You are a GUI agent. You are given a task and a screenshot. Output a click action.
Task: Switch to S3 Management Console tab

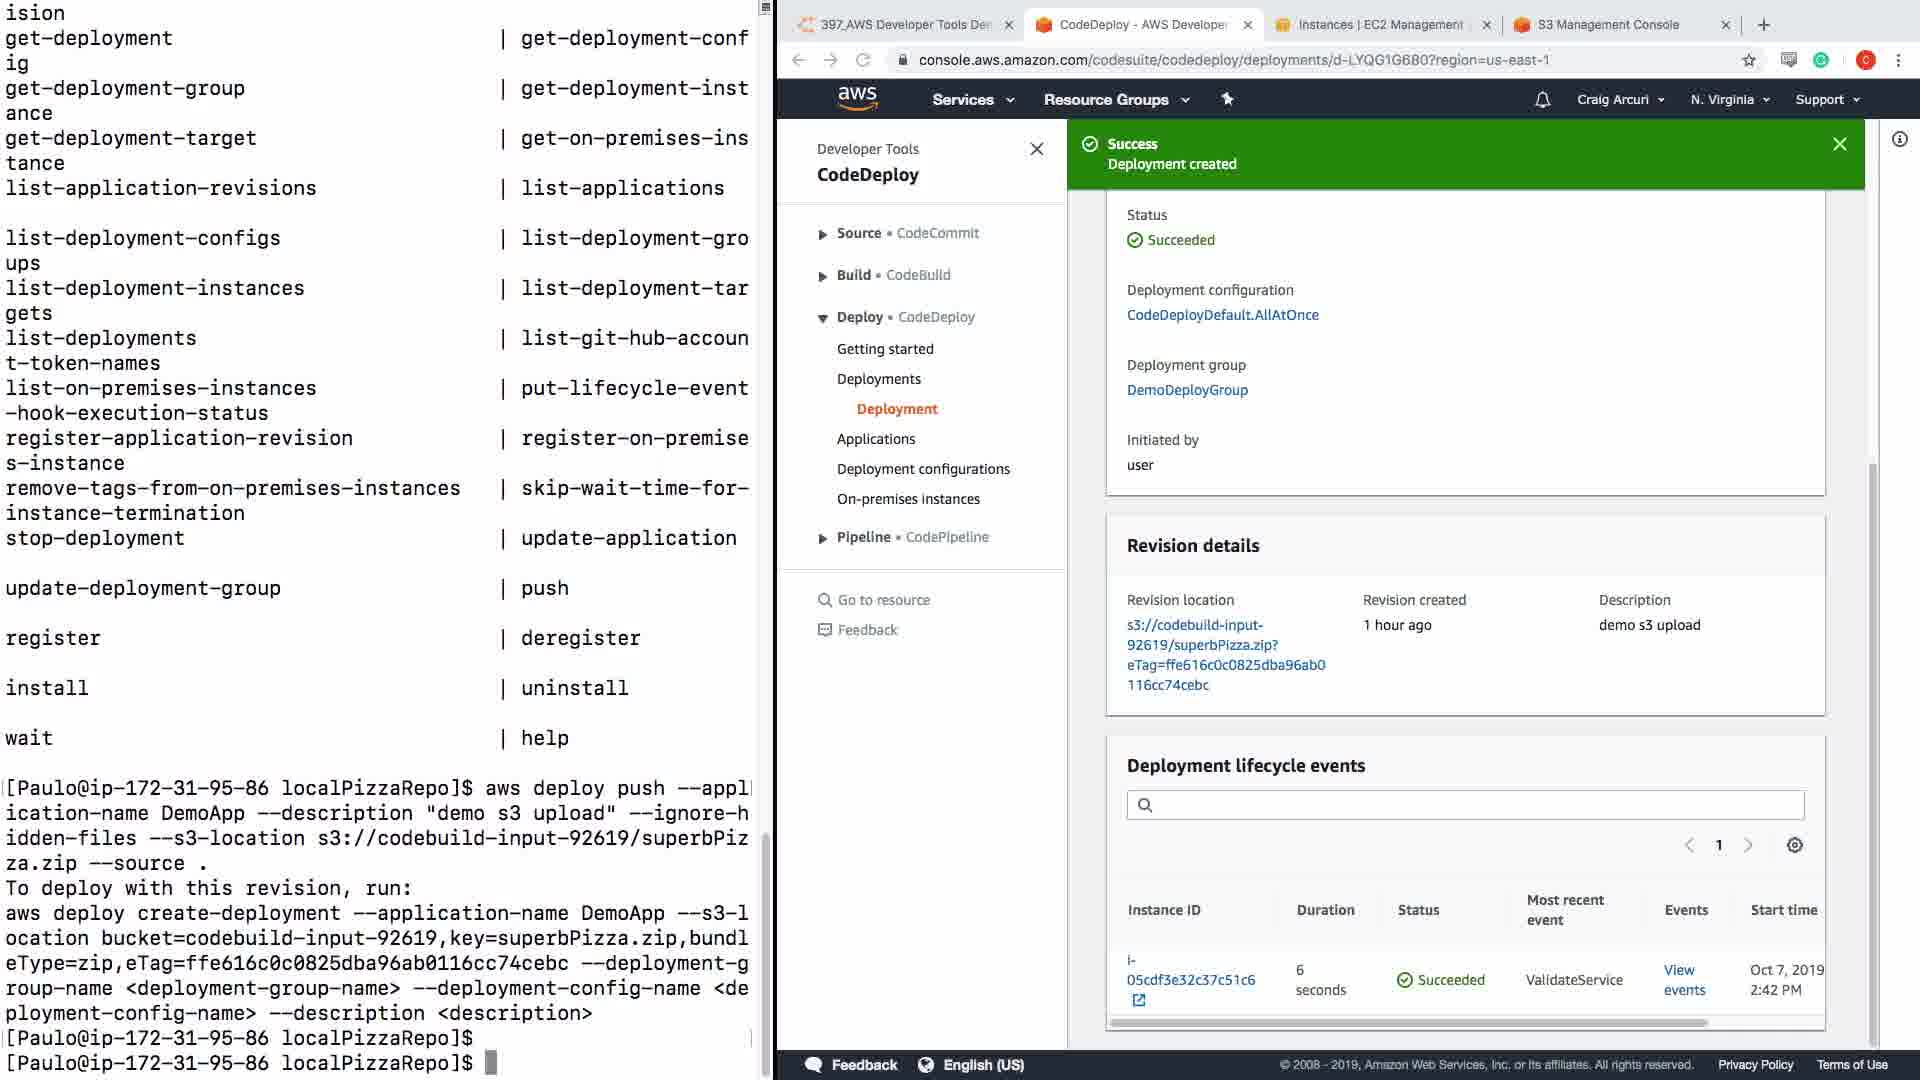click(1607, 25)
